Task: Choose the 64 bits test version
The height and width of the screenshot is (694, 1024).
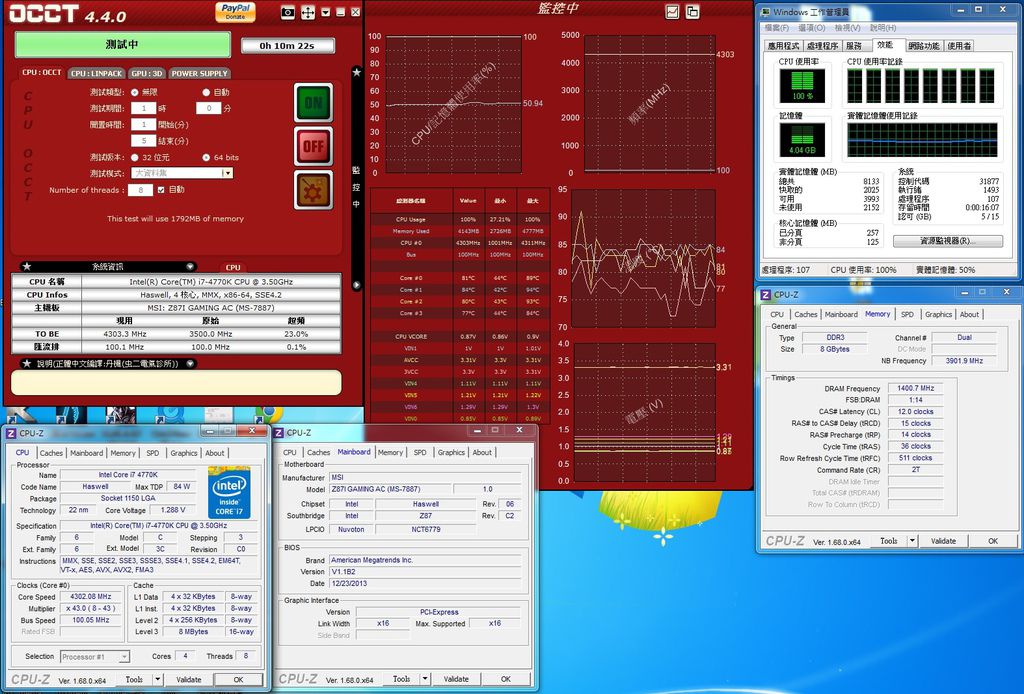Action: 206,157
